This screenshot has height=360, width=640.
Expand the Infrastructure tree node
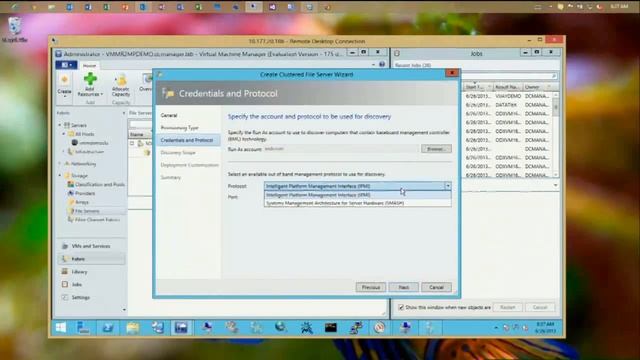click(x=64, y=152)
